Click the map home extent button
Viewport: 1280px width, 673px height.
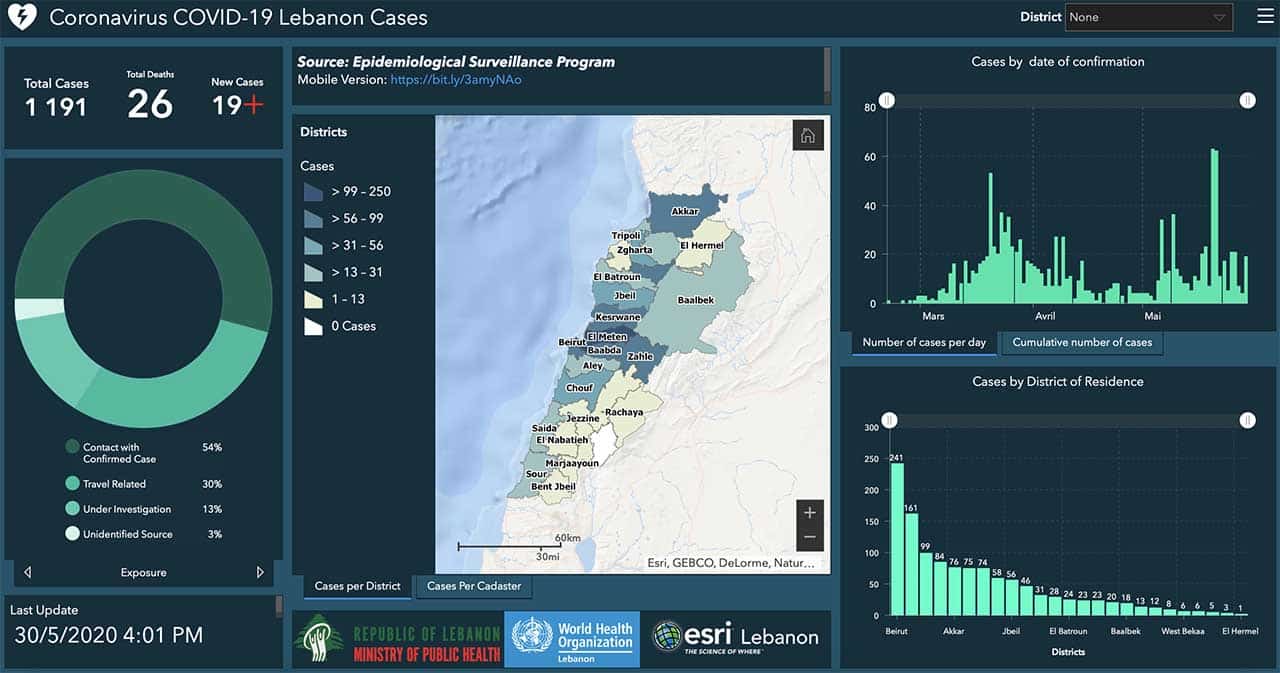coord(807,136)
